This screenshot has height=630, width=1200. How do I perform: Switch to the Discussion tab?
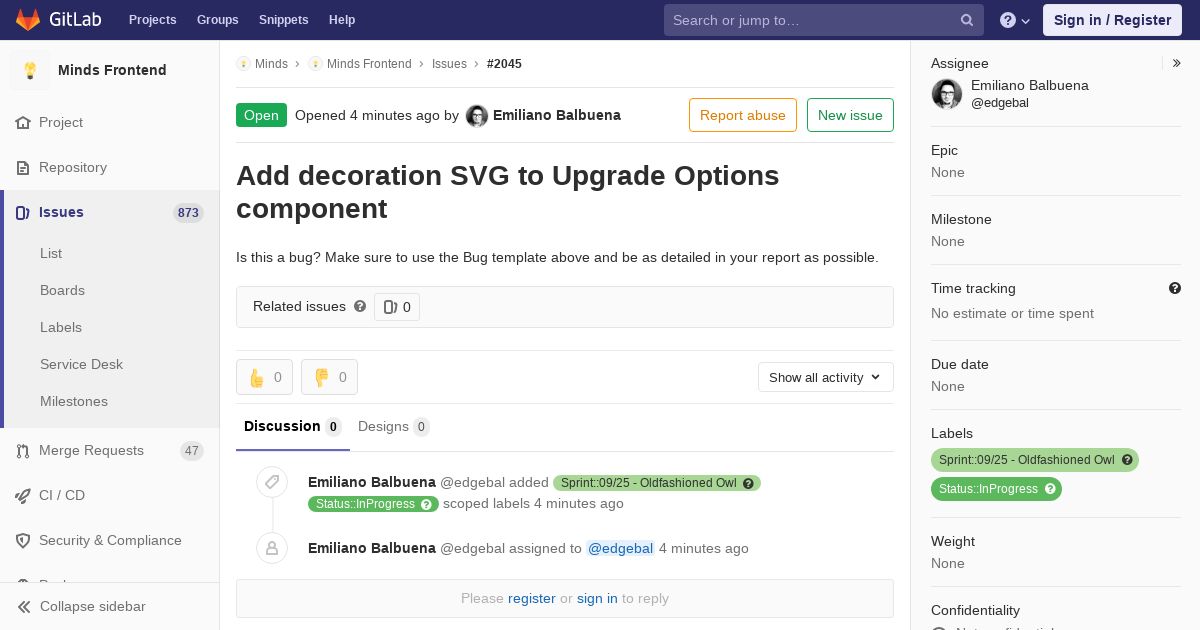pyautogui.click(x=293, y=427)
